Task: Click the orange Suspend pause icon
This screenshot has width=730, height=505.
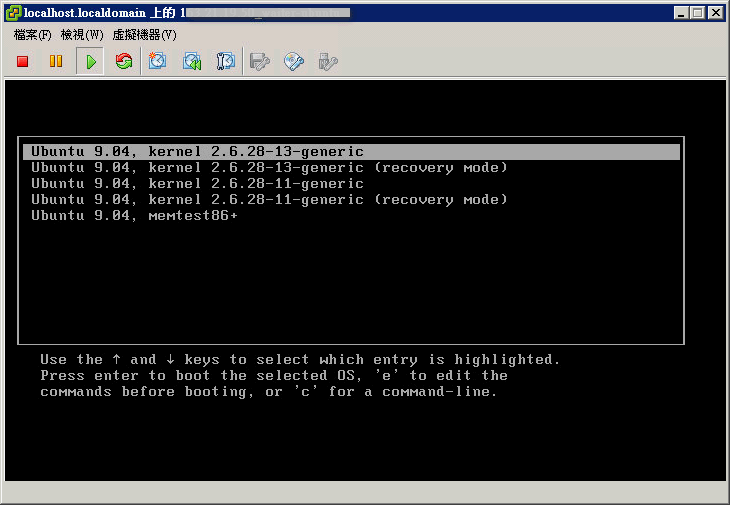Action: point(56,61)
